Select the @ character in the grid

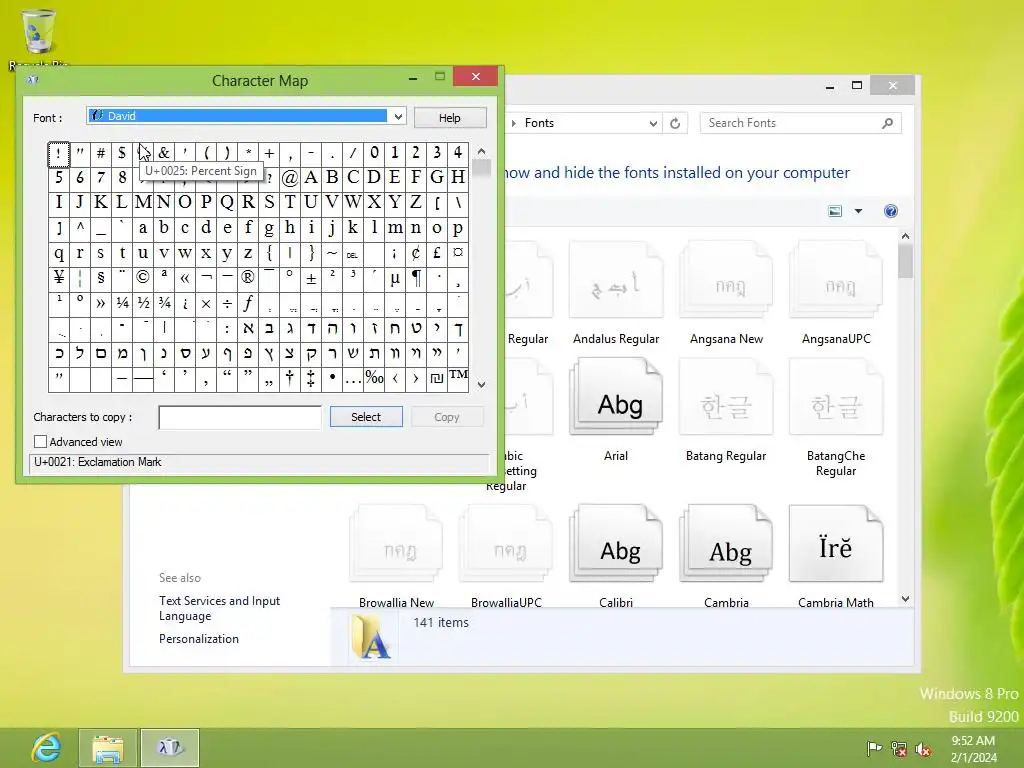click(290, 178)
